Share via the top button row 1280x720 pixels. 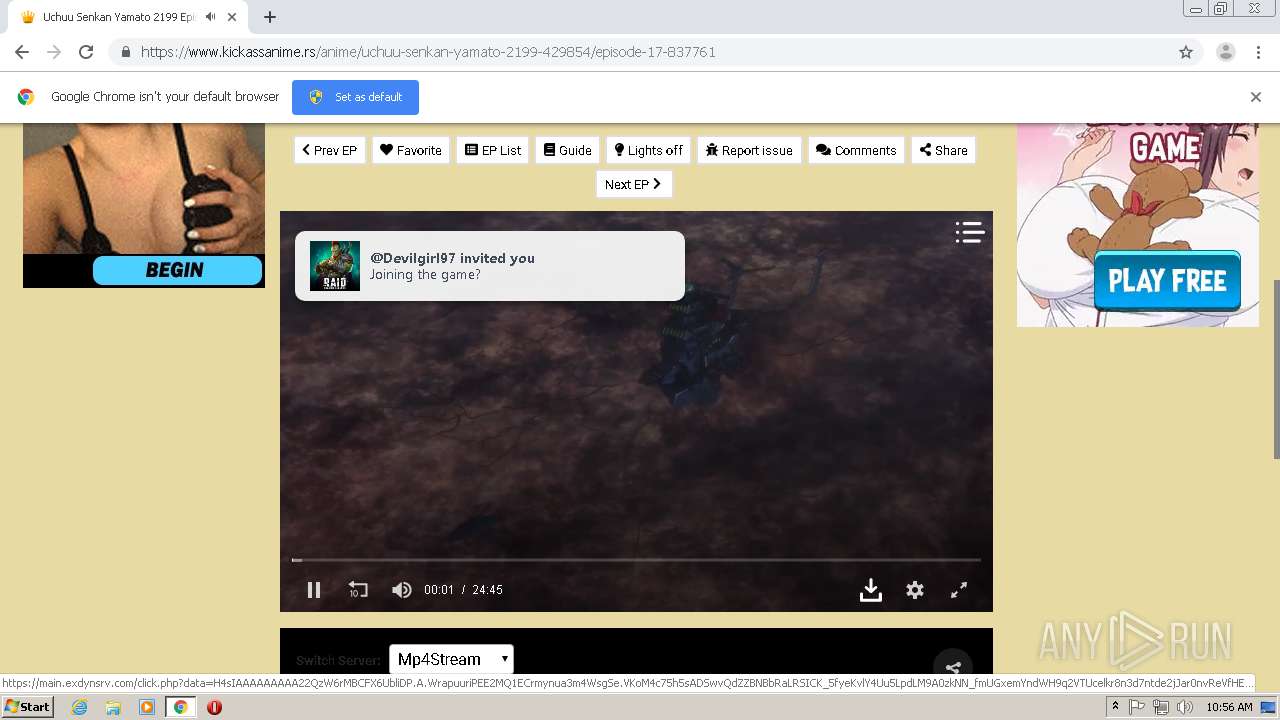943,150
